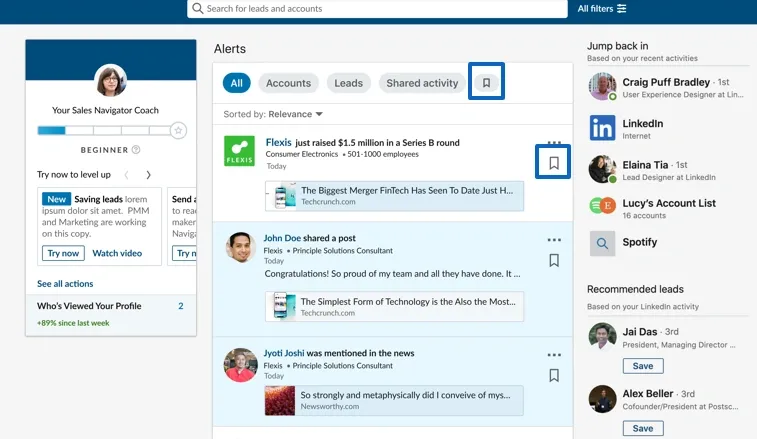
Task: Open See all actions link
Action: [x=65, y=283]
